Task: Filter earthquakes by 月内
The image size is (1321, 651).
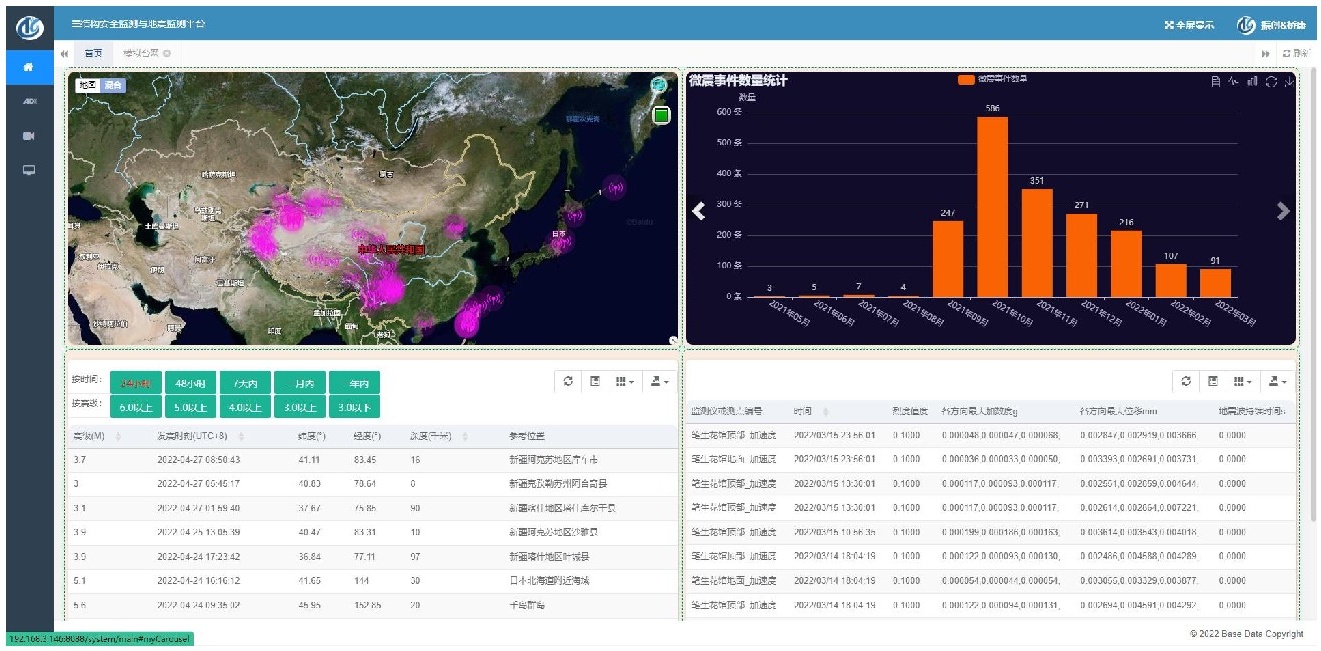Action: click(300, 383)
